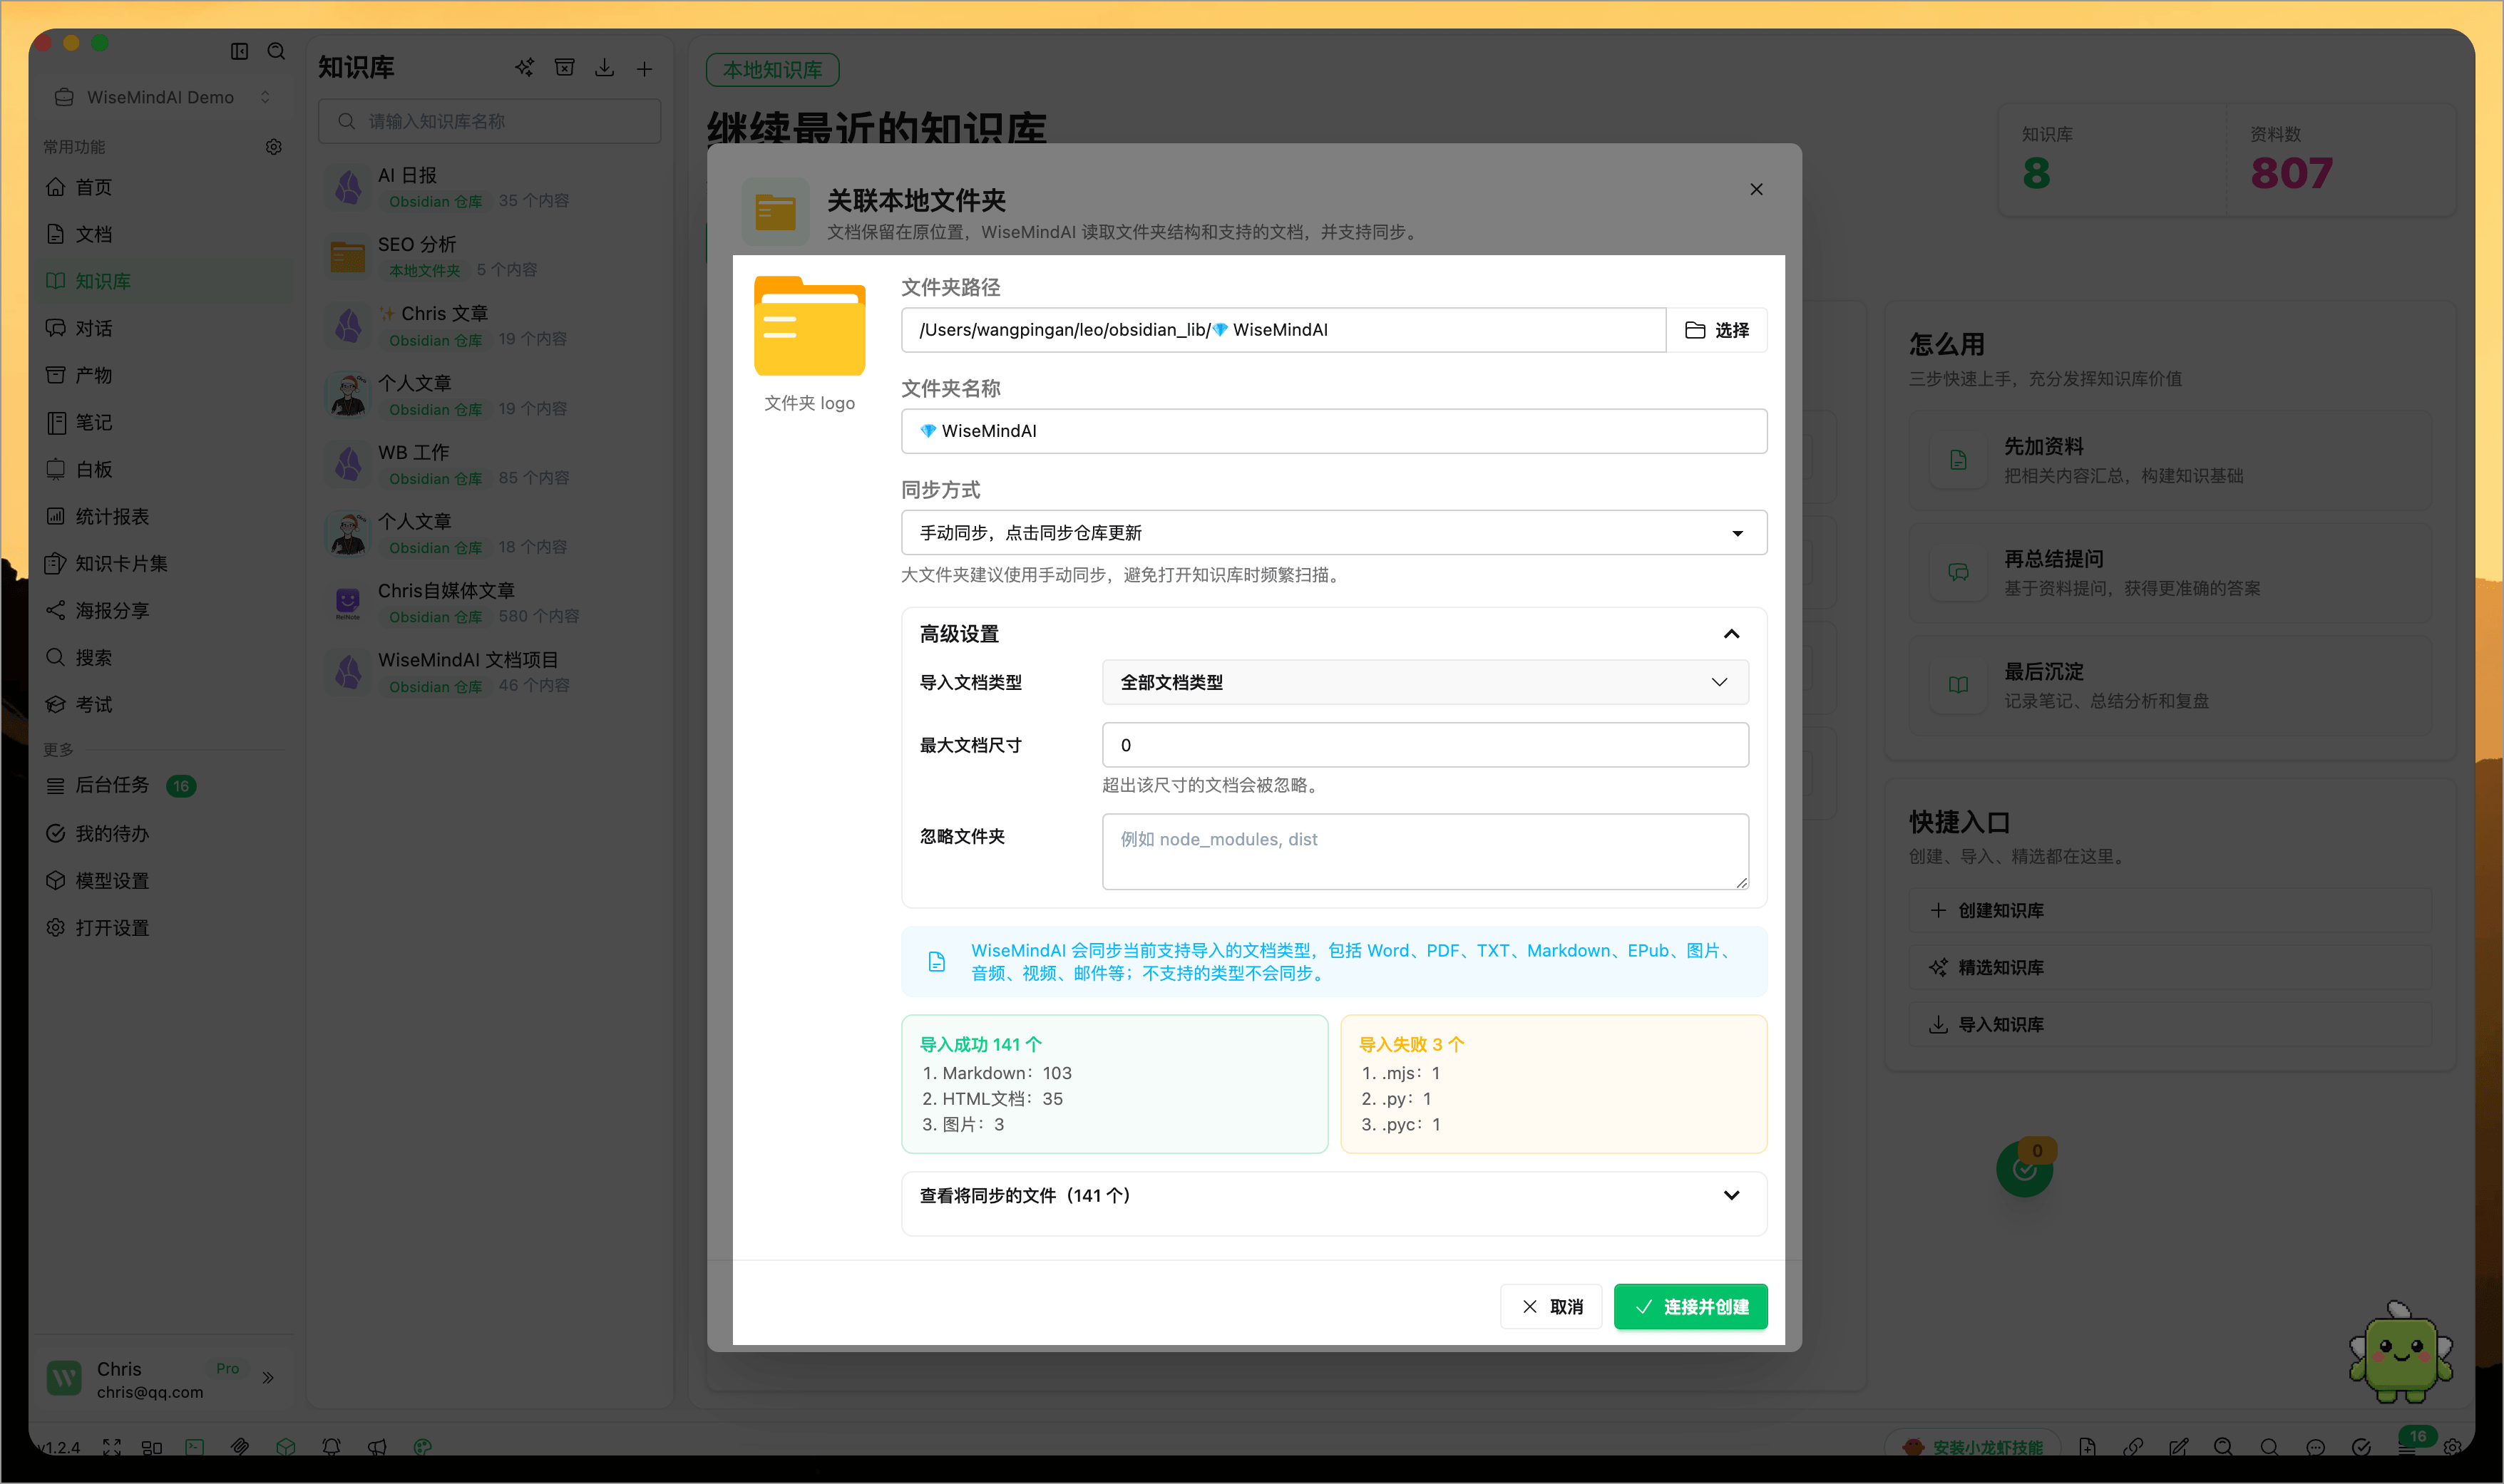Click the 最大文档尺寸 input
2504x1484 pixels.
1425,745
